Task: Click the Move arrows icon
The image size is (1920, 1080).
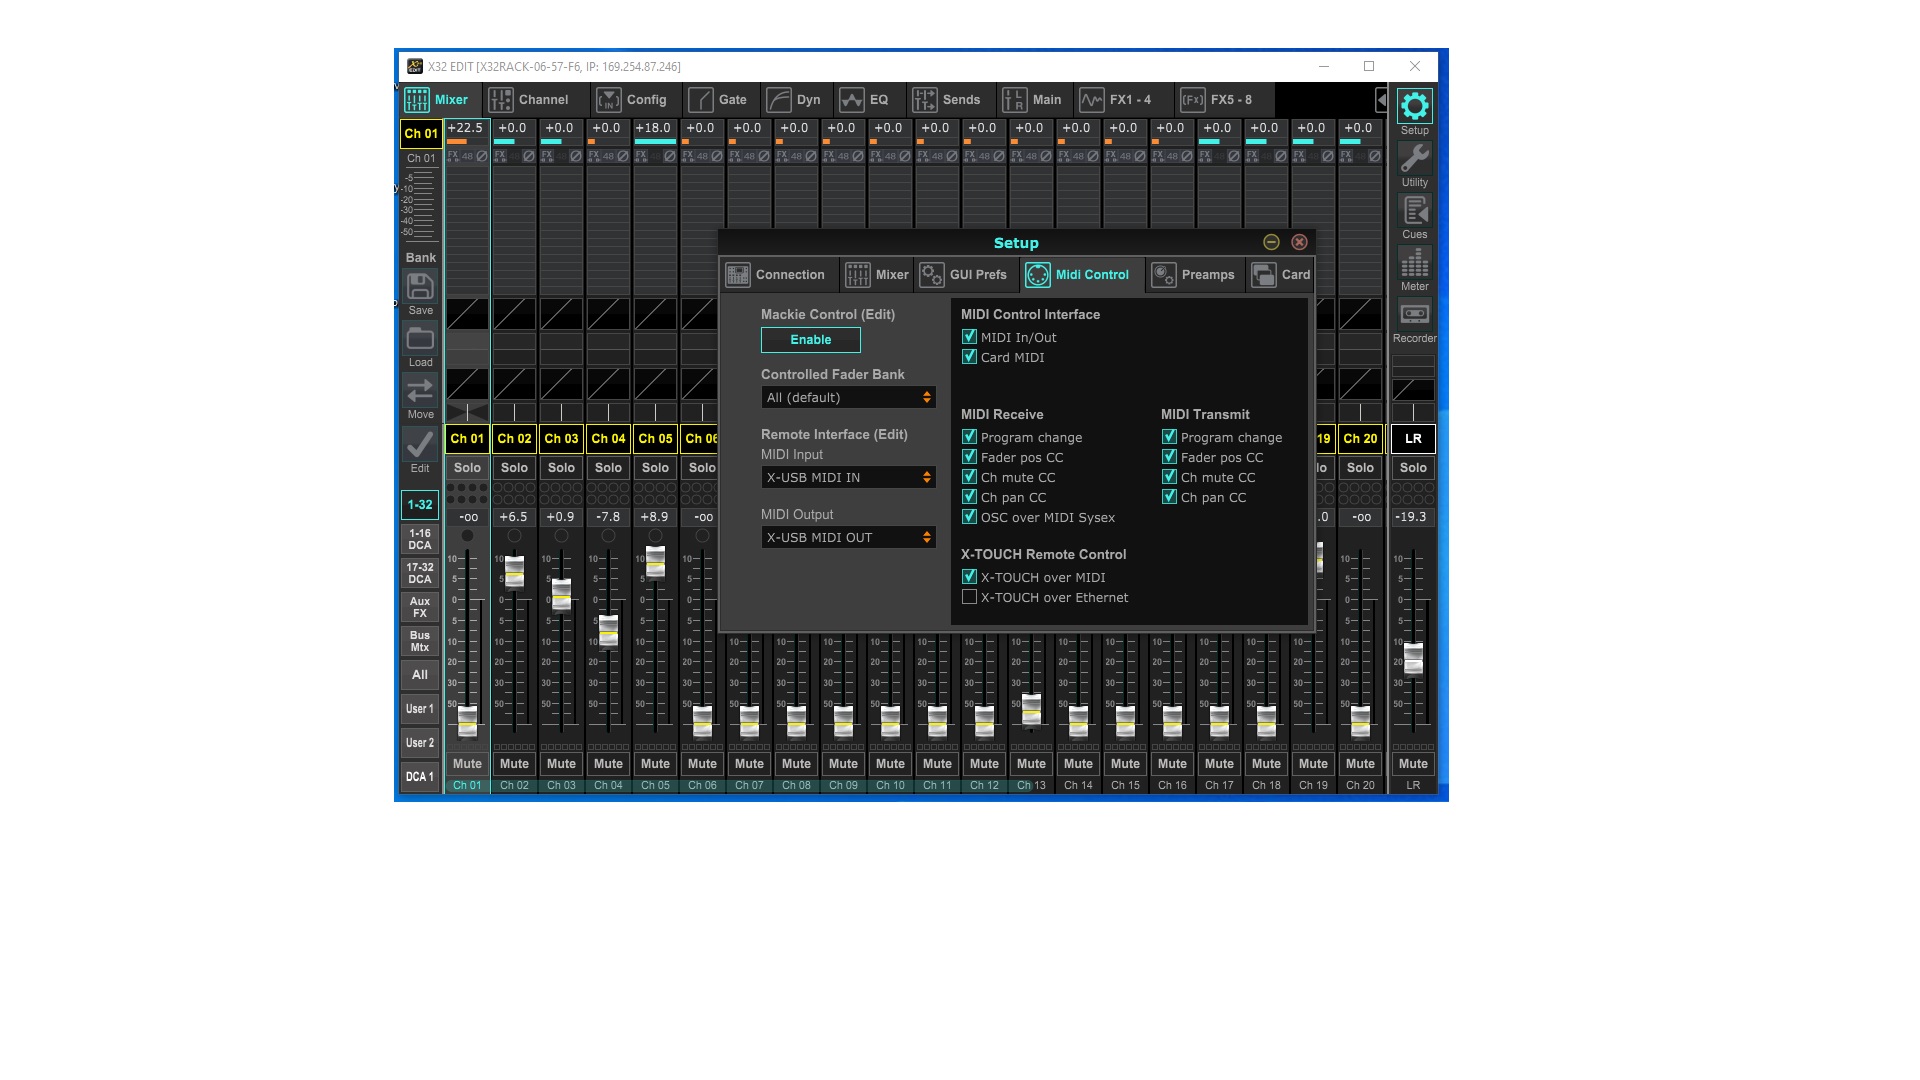Action: tap(420, 391)
